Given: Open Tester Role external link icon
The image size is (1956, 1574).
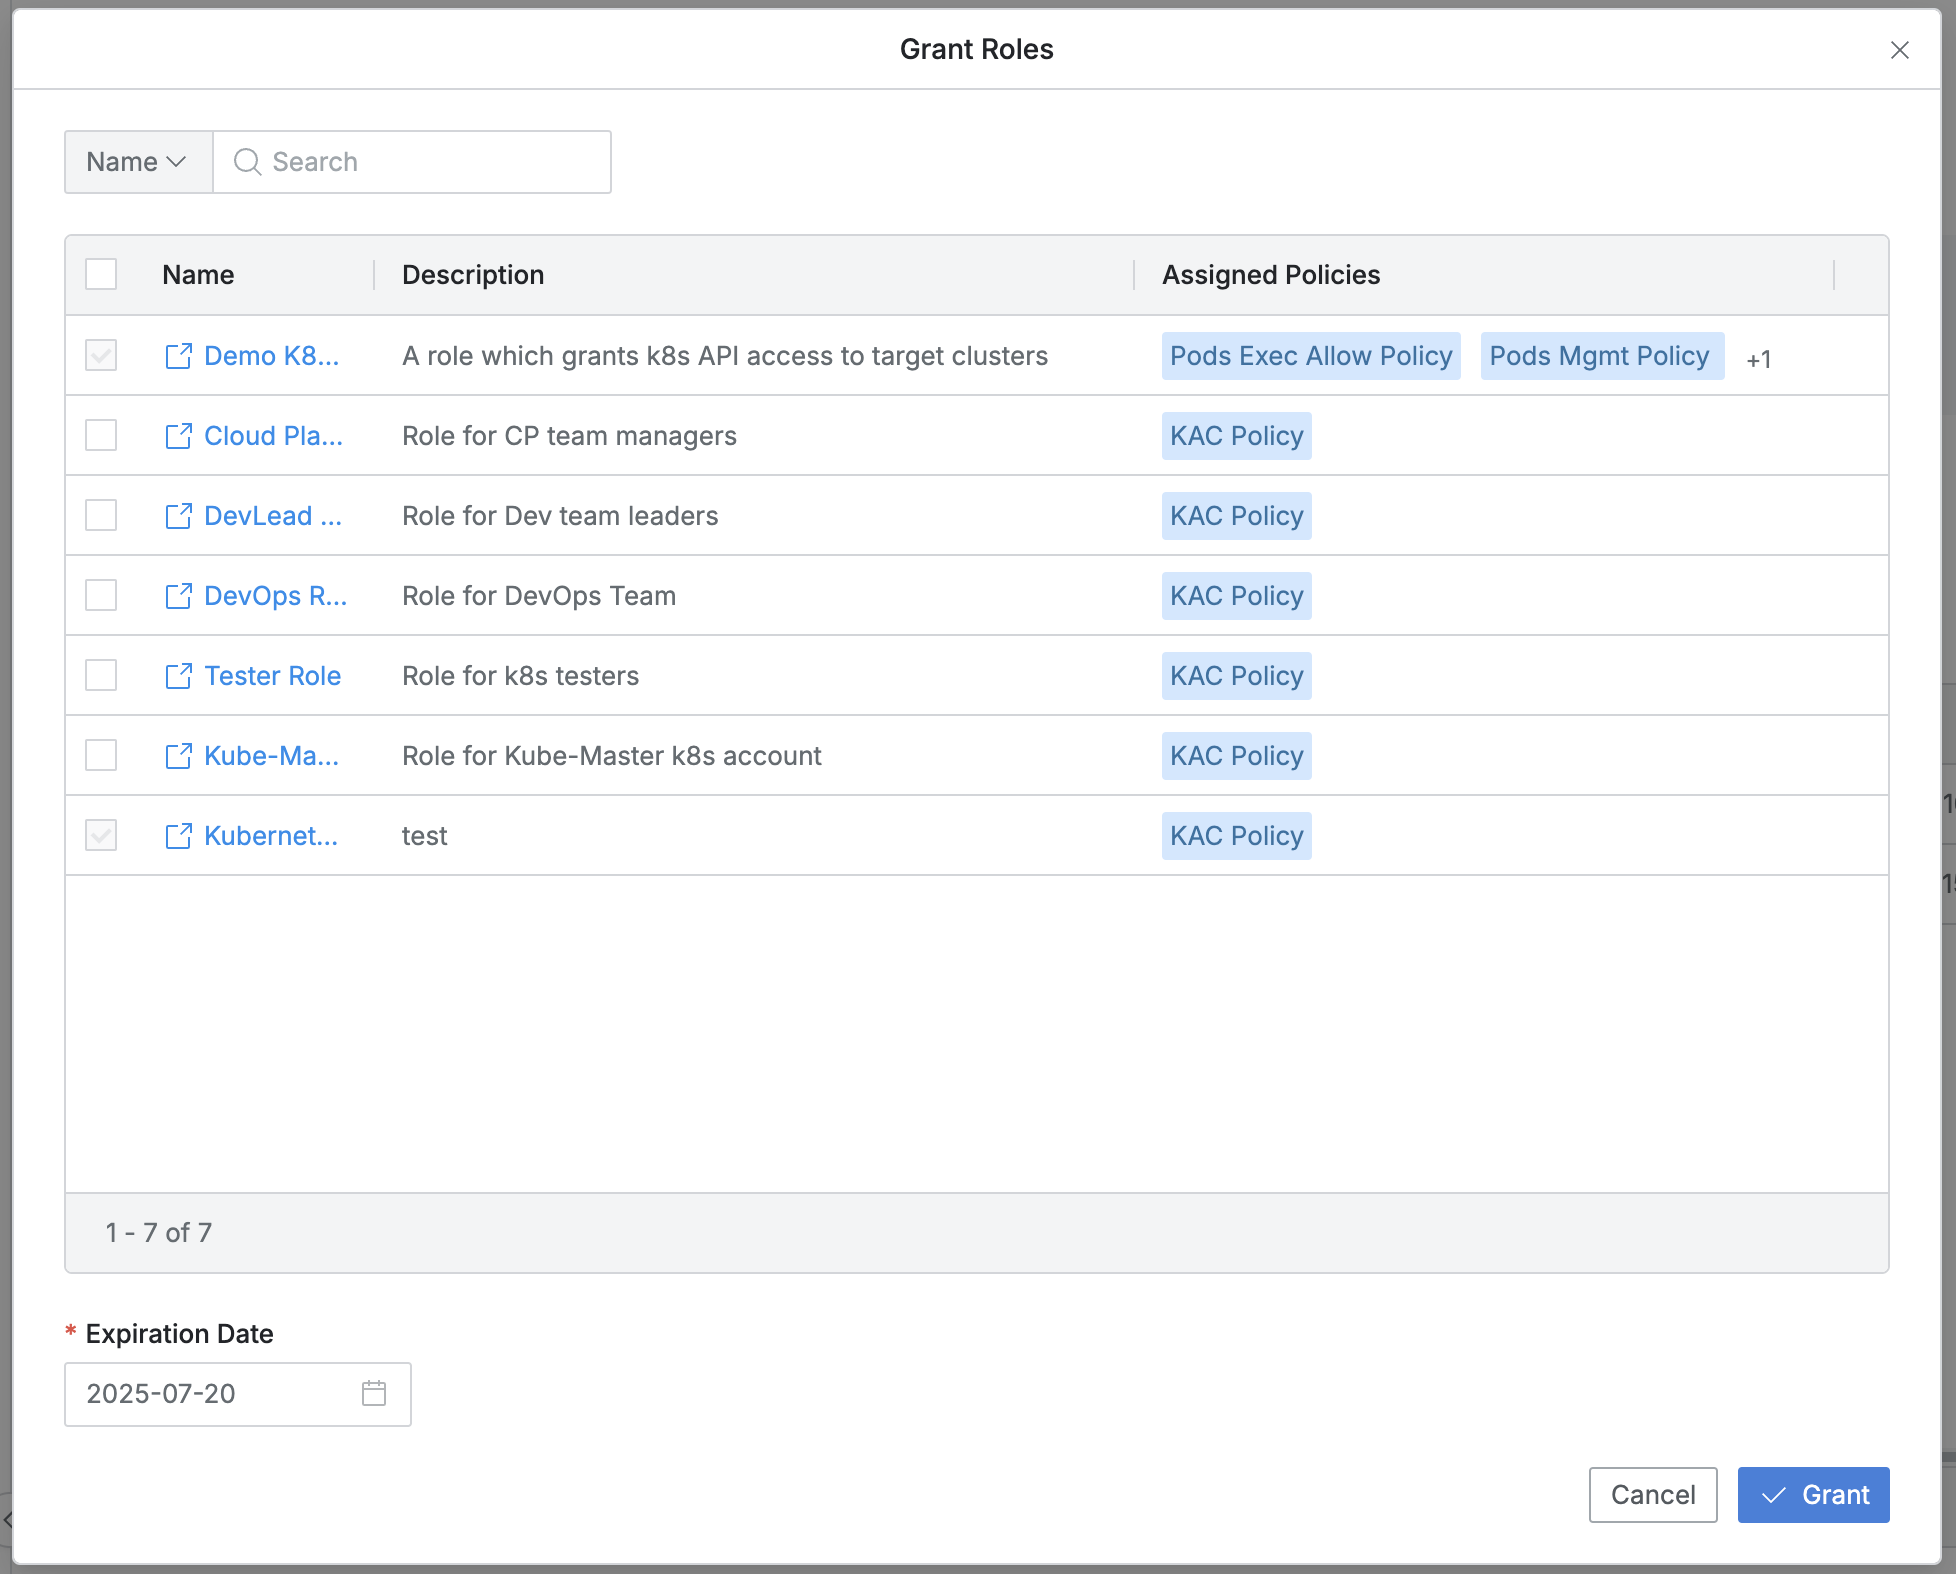Looking at the screenshot, I should click(178, 676).
